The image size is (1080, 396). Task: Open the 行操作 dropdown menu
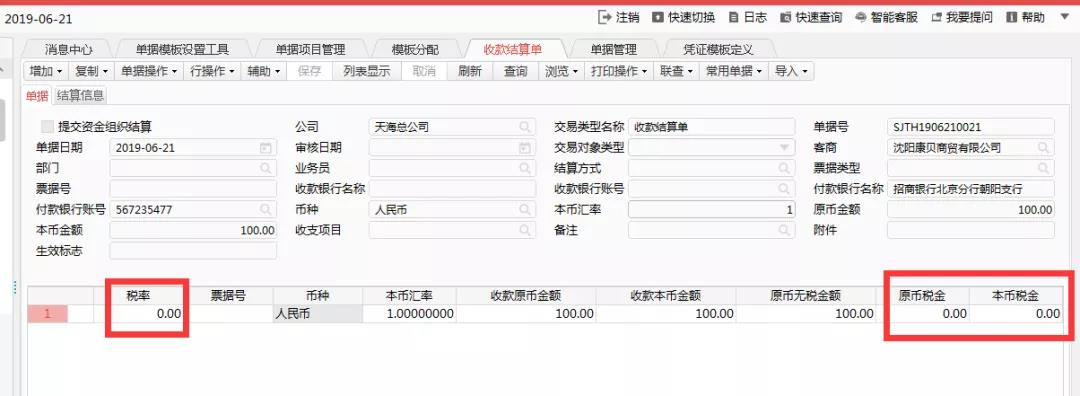(x=212, y=71)
